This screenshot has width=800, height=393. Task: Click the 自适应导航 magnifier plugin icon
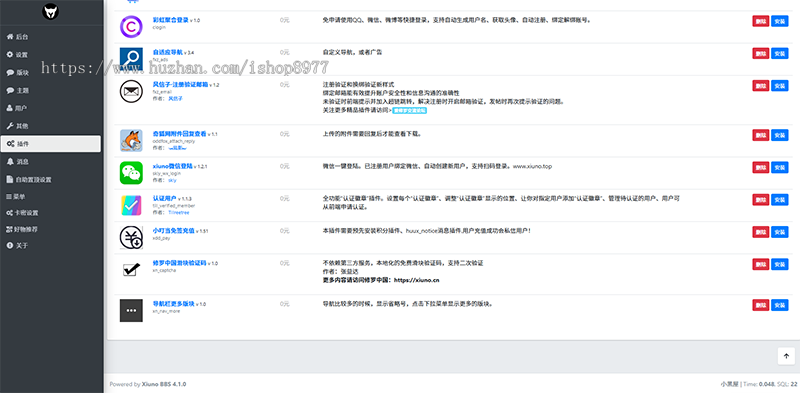(131, 59)
